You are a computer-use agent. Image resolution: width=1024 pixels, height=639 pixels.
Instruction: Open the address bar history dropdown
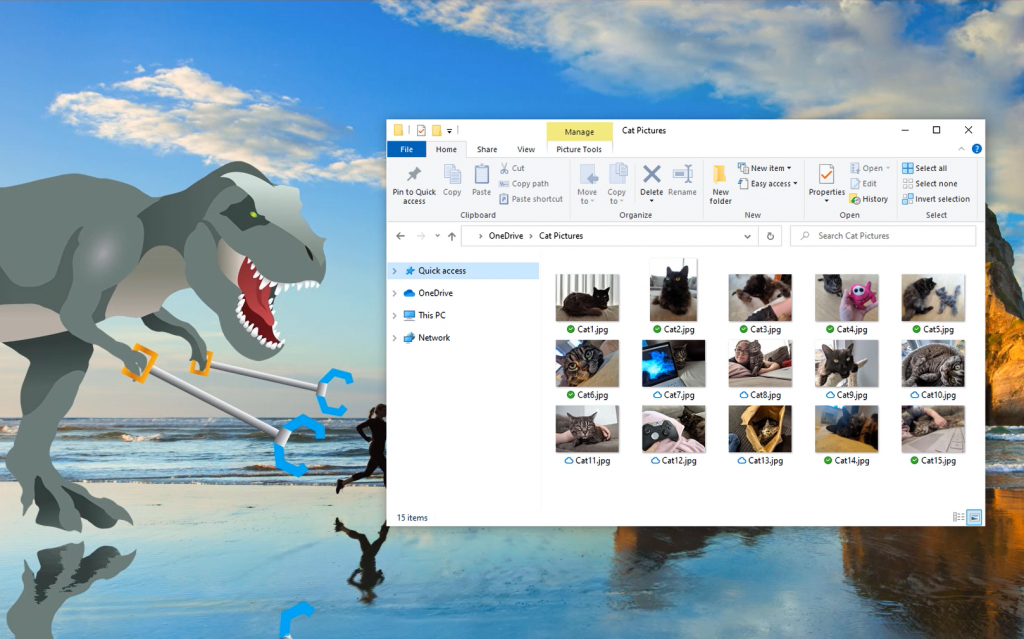click(x=747, y=236)
